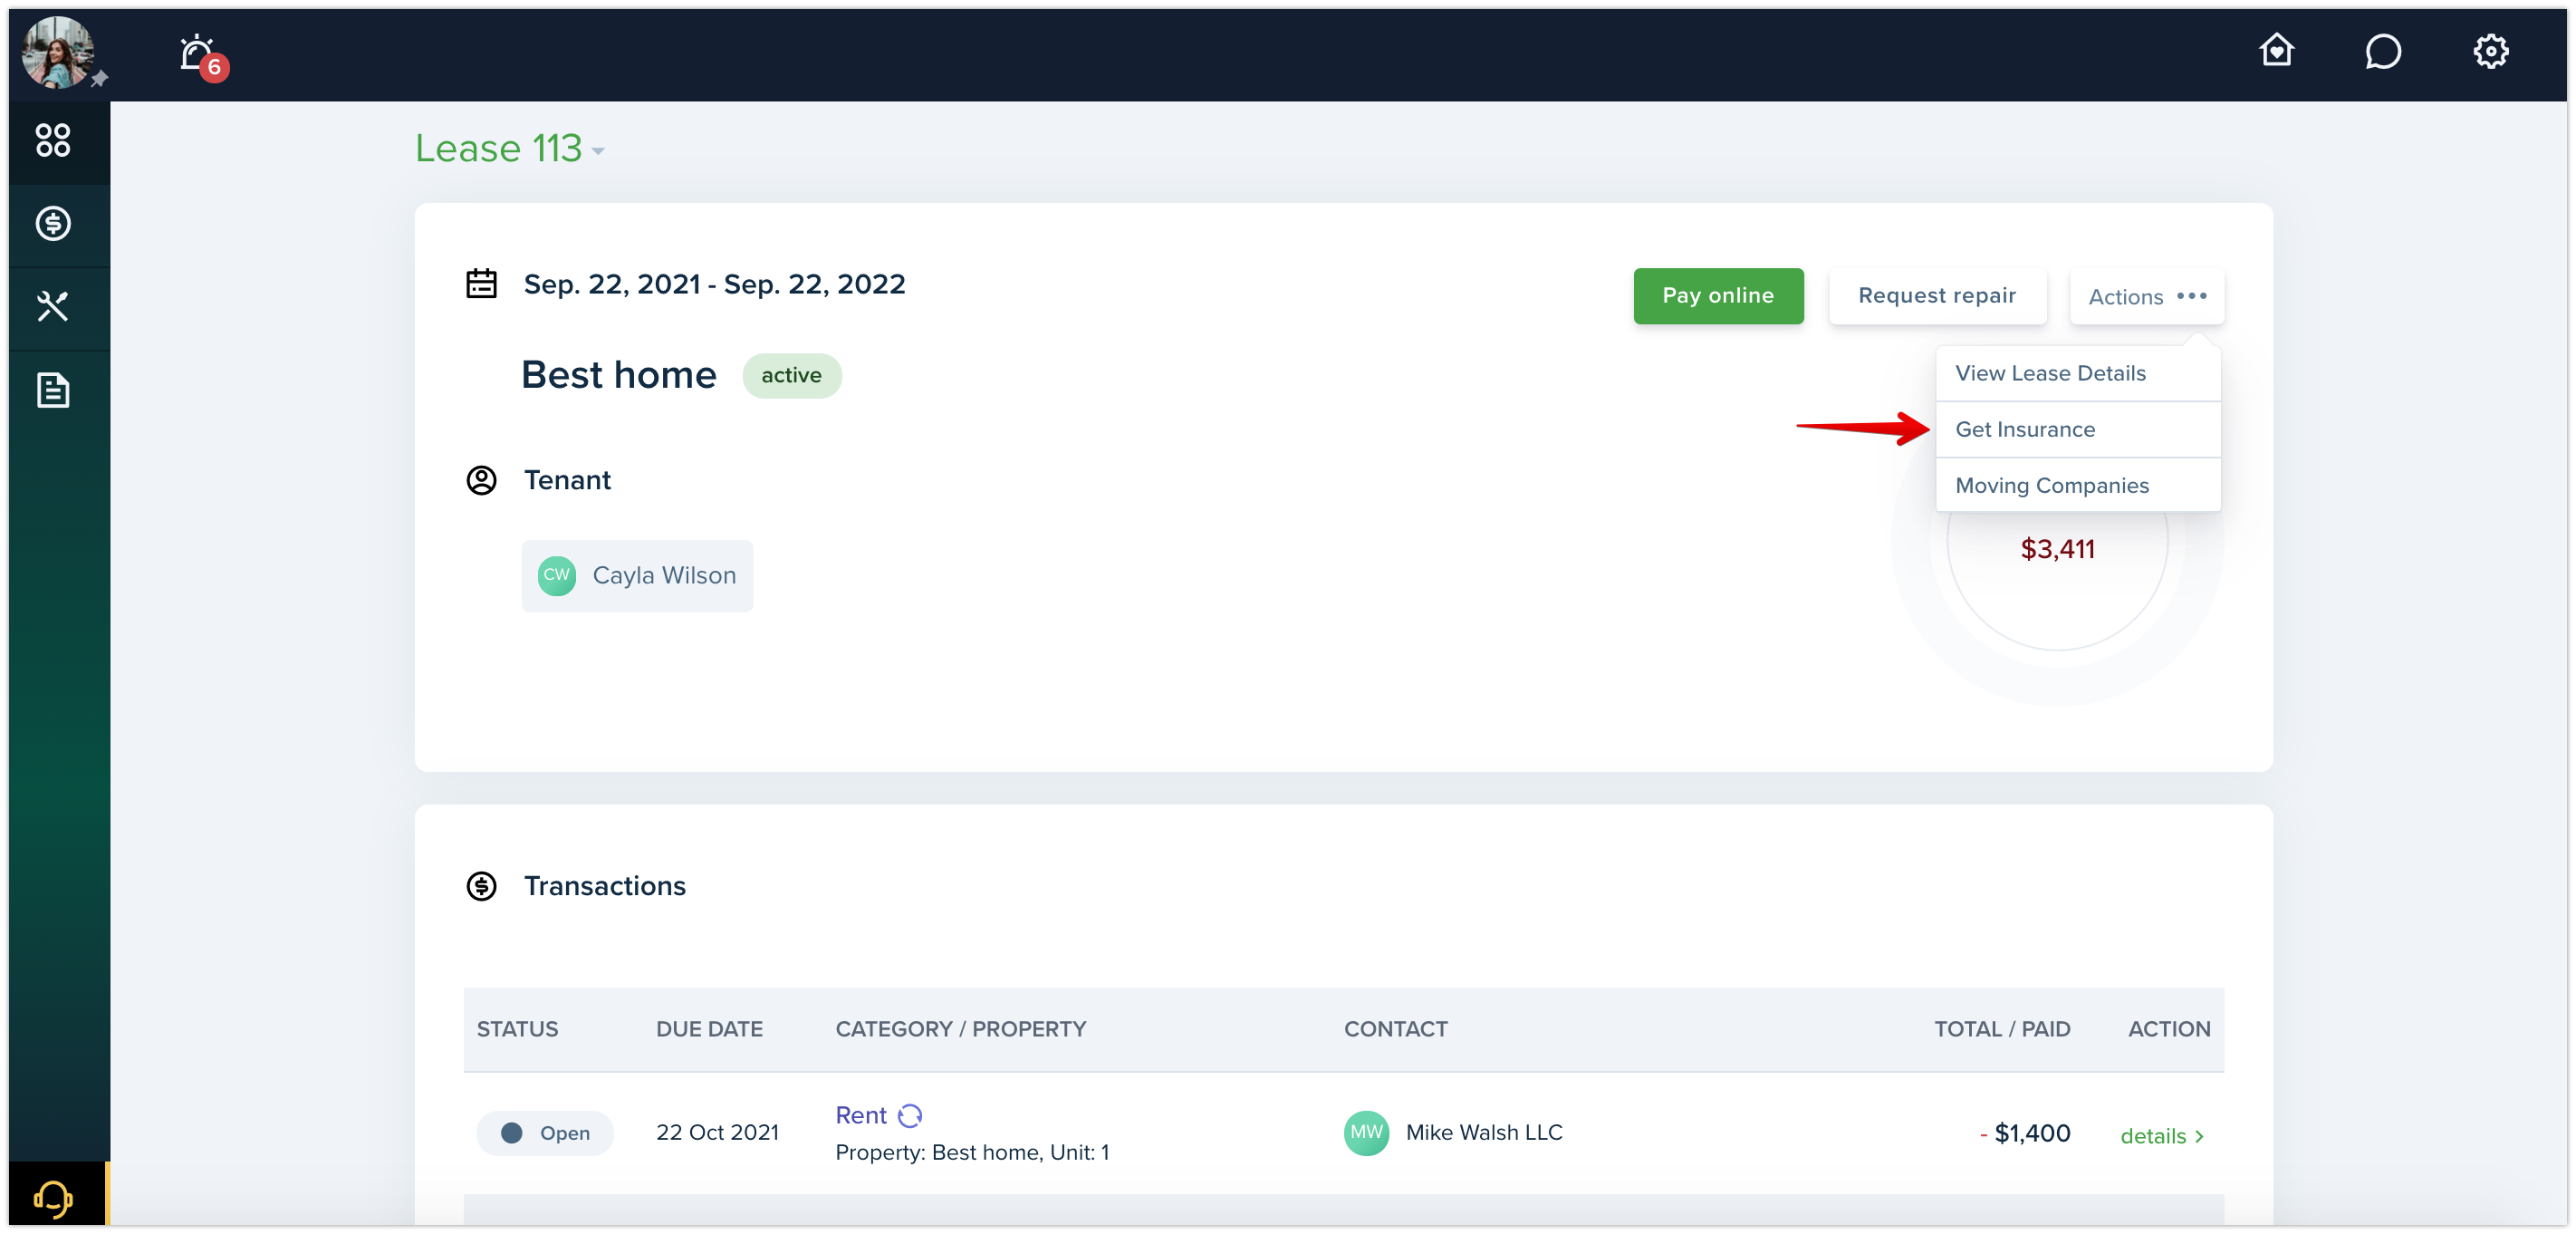
Task: Click the CONTACT column header
Action: (x=1395, y=1029)
